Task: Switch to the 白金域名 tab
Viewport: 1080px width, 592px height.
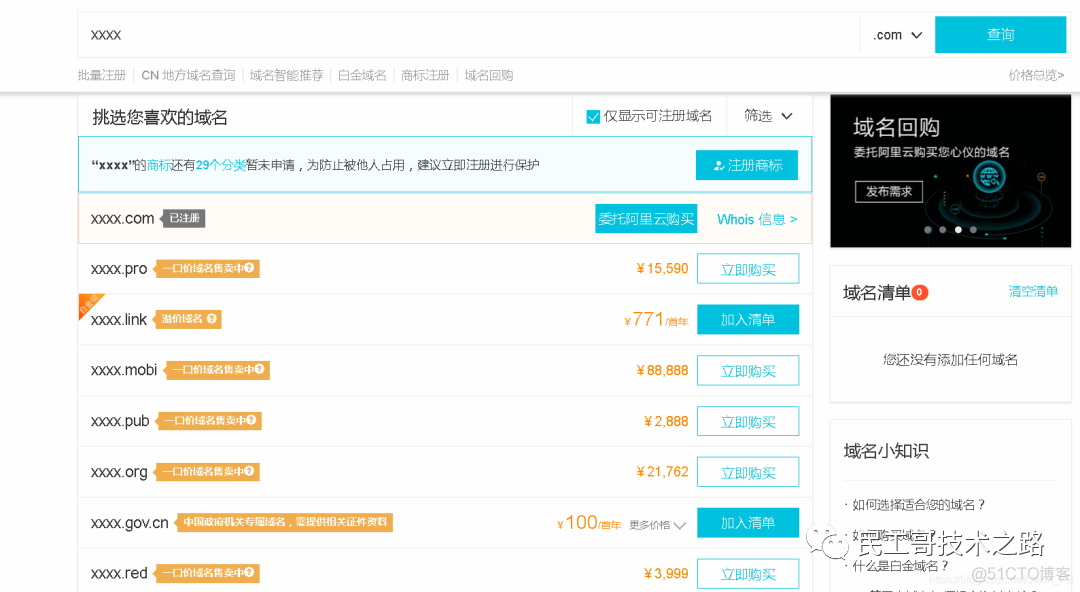Action: tap(361, 74)
